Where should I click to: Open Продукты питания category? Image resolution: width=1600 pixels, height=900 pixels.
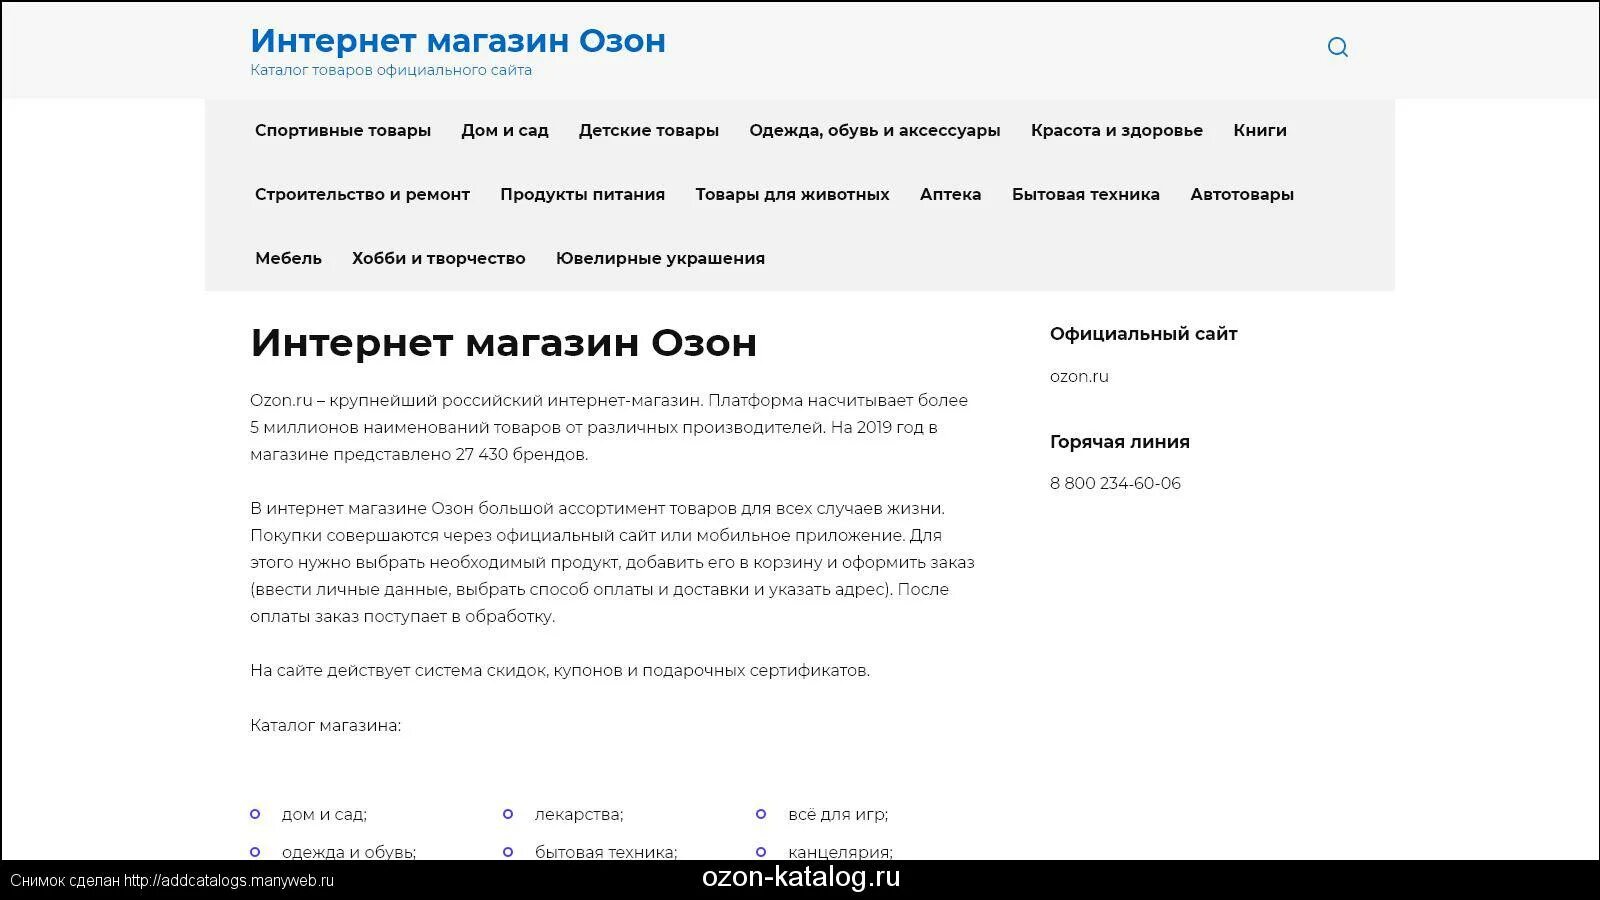(x=583, y=194)
